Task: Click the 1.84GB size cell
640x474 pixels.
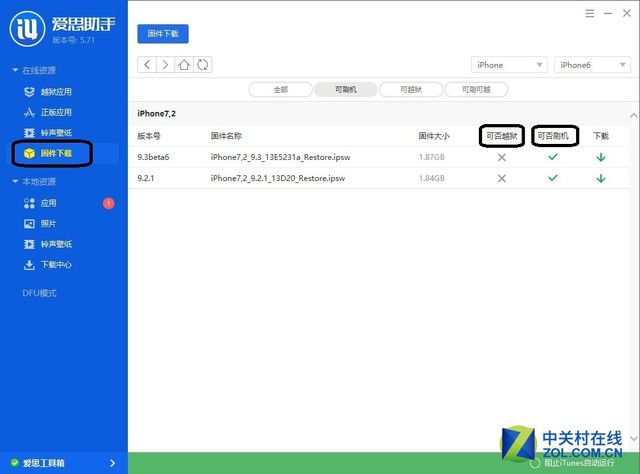Action: tap(431, 178)
